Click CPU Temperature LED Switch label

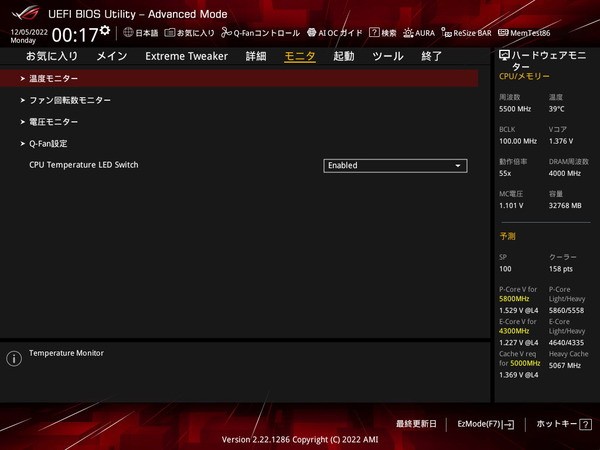pos(84,165)
